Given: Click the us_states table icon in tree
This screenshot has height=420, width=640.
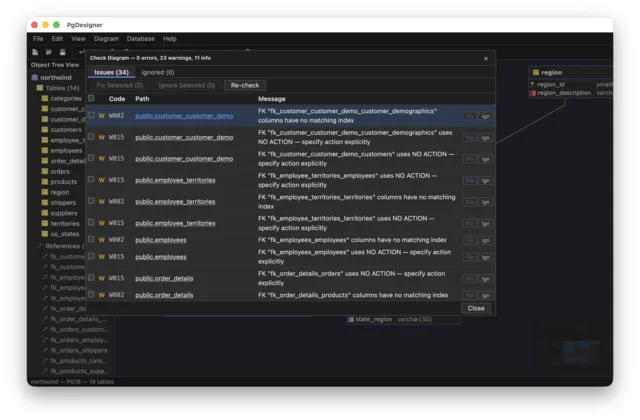Looking at the screenshot, I should [45, 233].
